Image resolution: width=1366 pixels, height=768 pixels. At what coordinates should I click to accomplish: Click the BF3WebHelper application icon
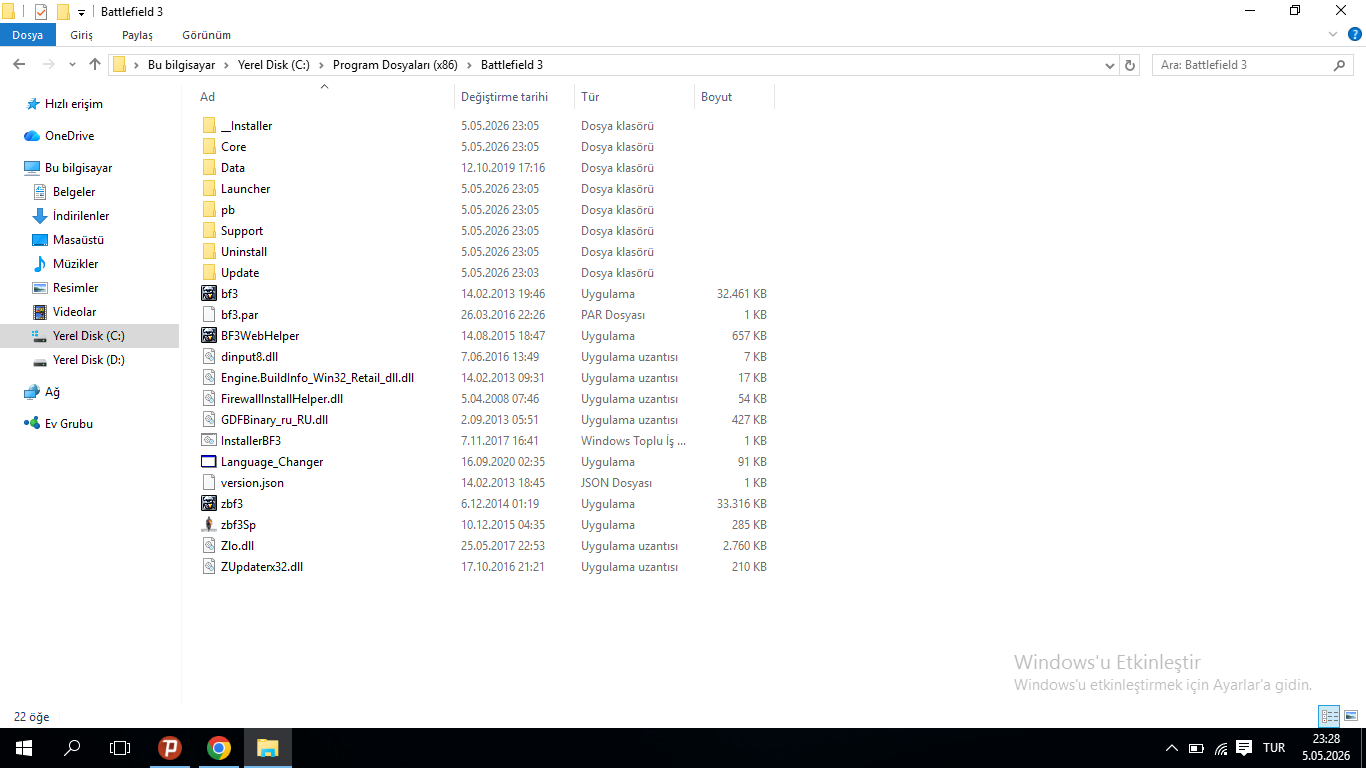[209, 336]
